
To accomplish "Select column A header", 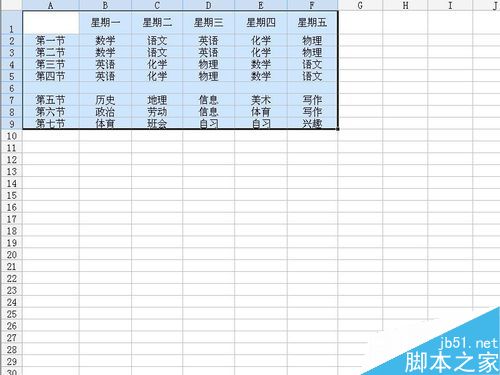I will tap(51, 5).
